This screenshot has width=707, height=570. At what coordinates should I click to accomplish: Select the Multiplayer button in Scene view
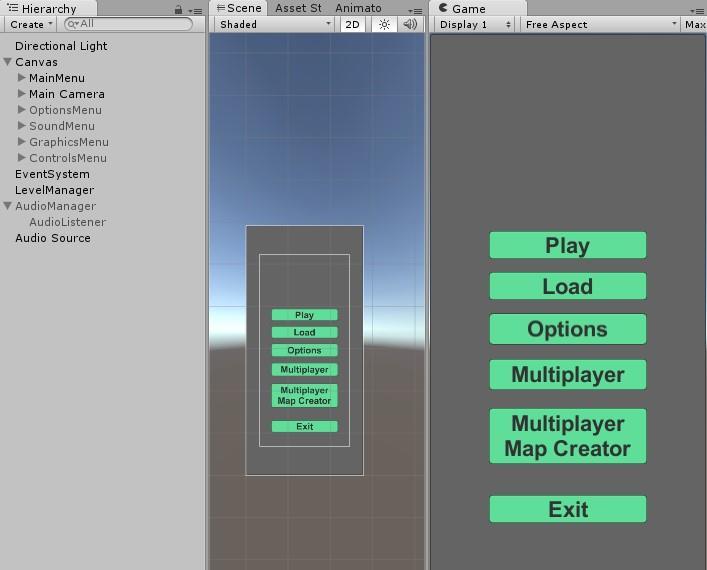pyautogui.click(x=304, y=370)
